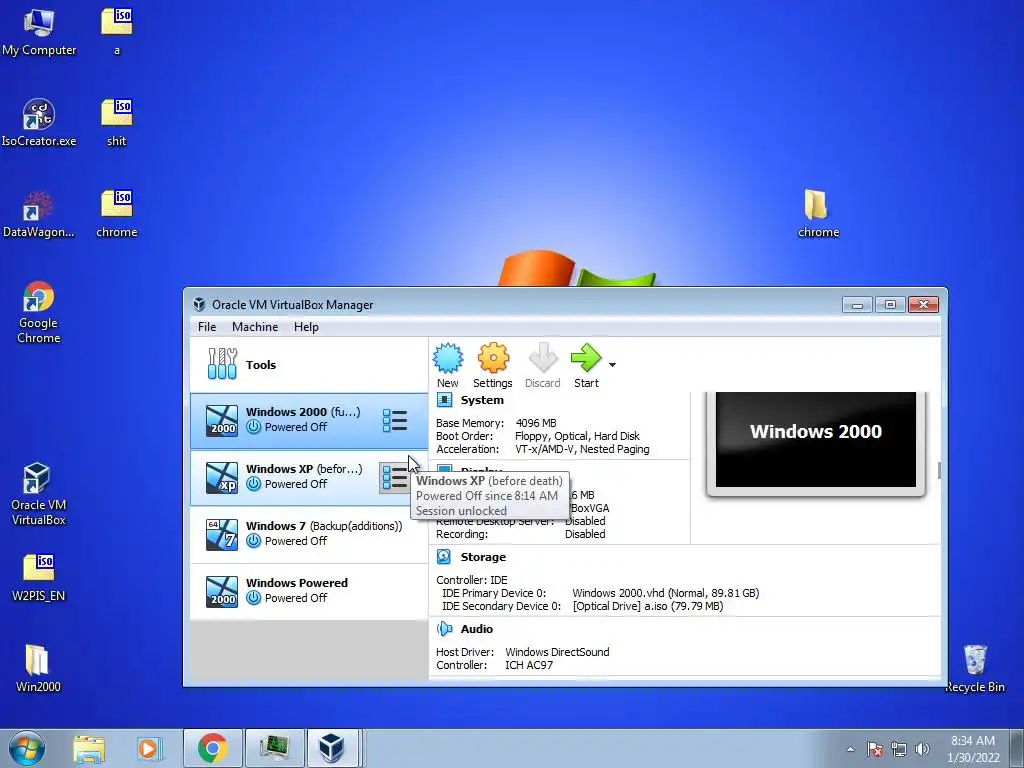Viewport: 1024px width, 768px height.
Task: Open the Machine menu
Action: [255, 327]
